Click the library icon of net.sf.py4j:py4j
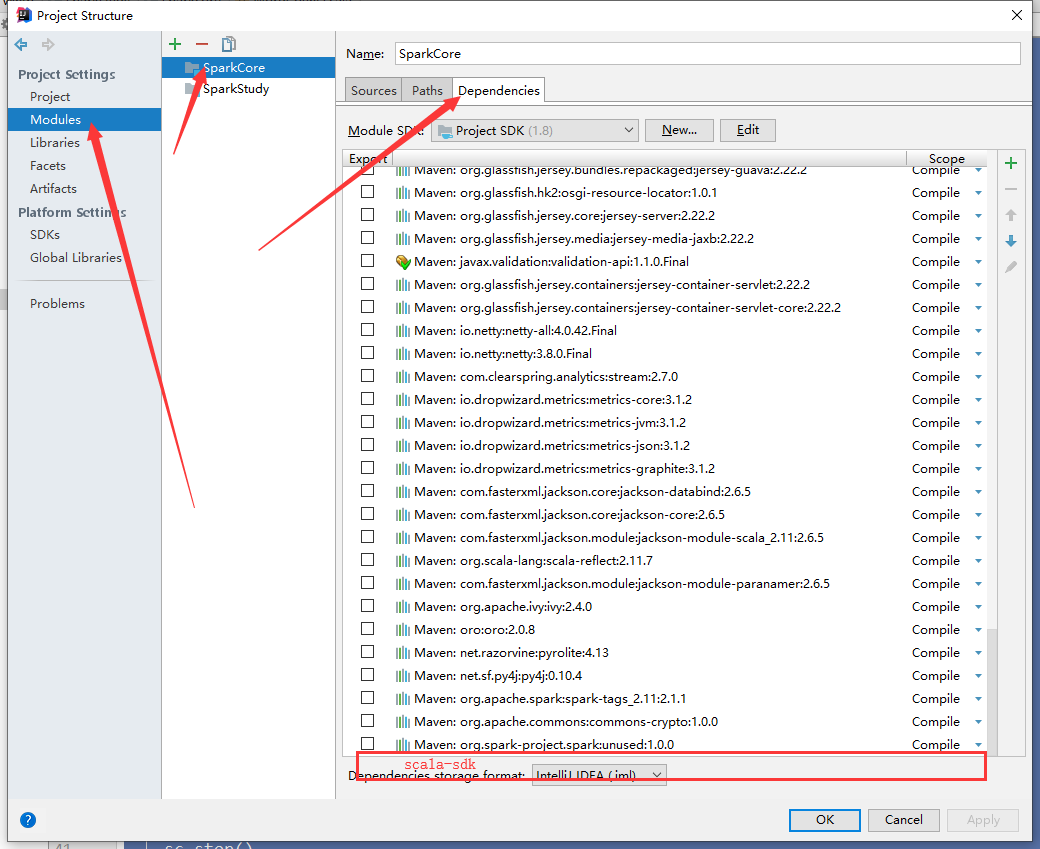The height and width of the screenshot is (849, 1040). click(403, 676)
